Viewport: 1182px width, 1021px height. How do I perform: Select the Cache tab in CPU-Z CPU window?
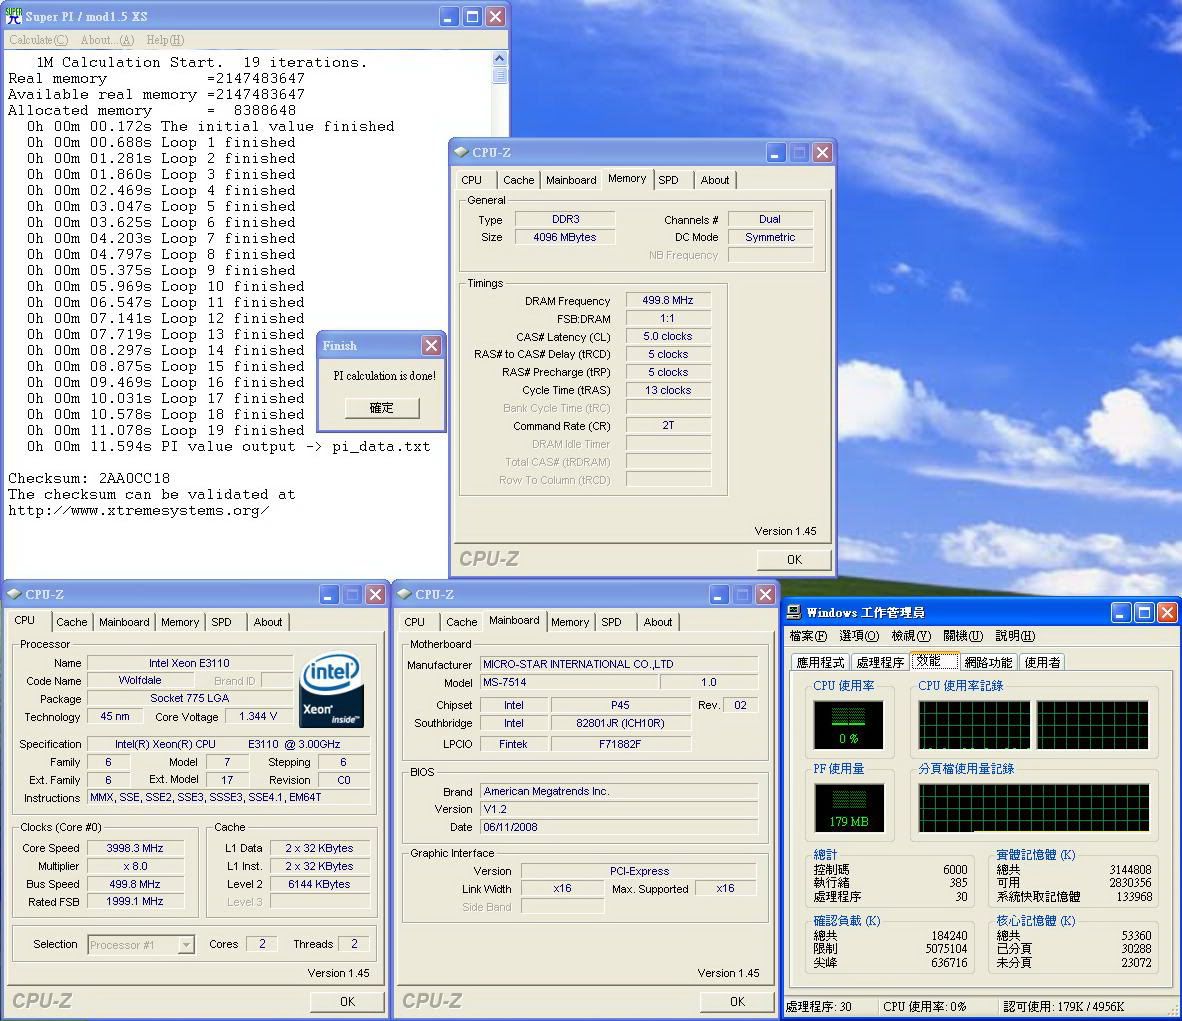[71, 622]
